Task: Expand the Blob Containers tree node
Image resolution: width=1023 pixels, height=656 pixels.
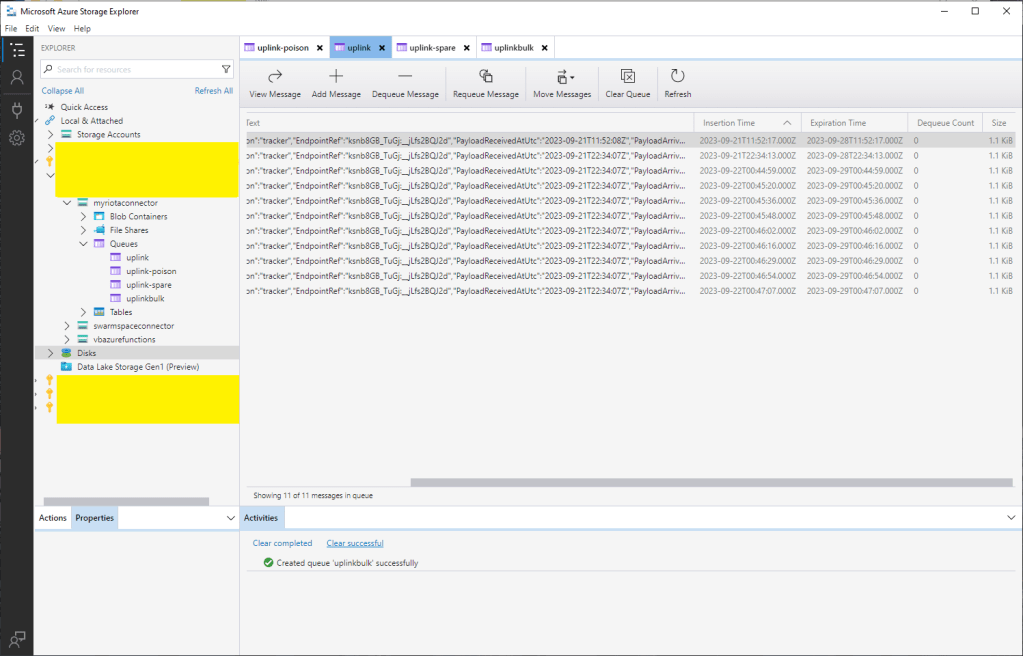Action: coord(84,216)
